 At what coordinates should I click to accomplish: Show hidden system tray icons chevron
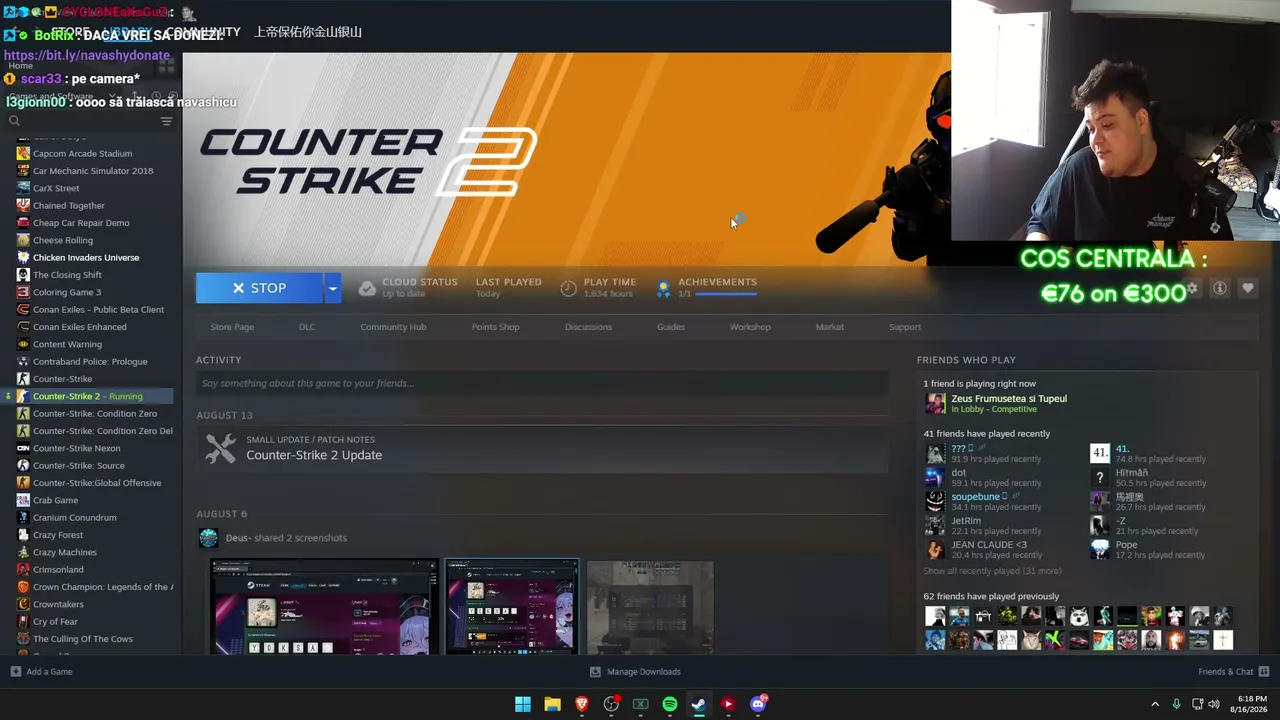pyautogui.click(x=1155, y=704)
